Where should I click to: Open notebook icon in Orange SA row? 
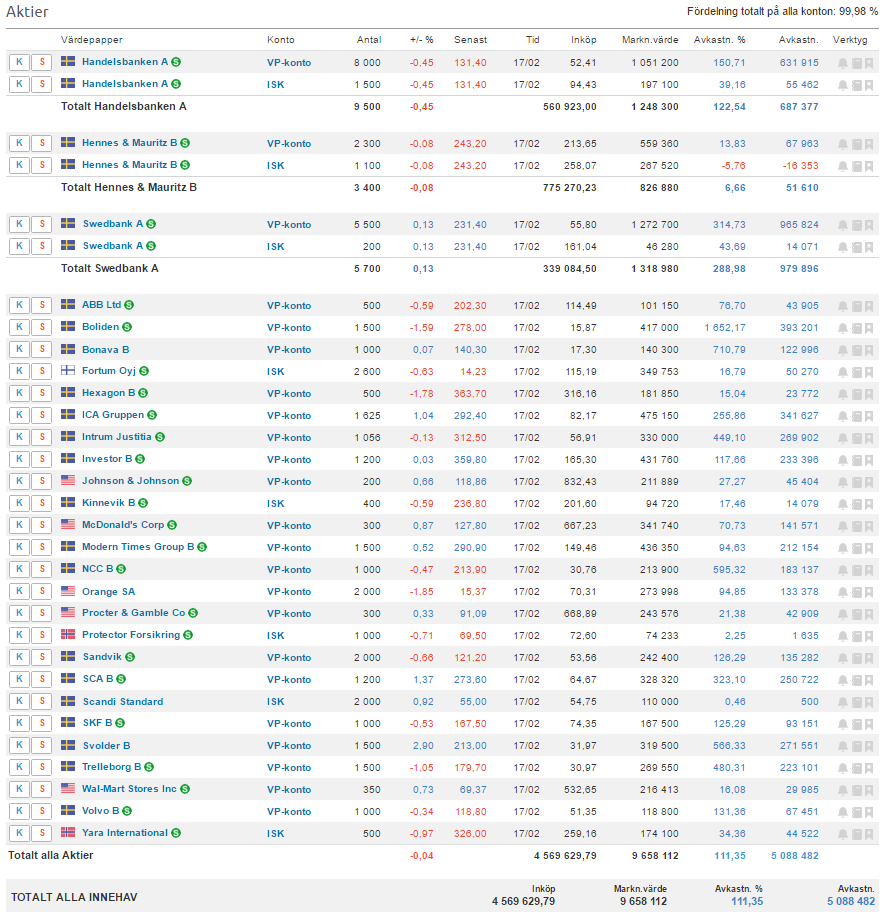click(x=857, y=592)
